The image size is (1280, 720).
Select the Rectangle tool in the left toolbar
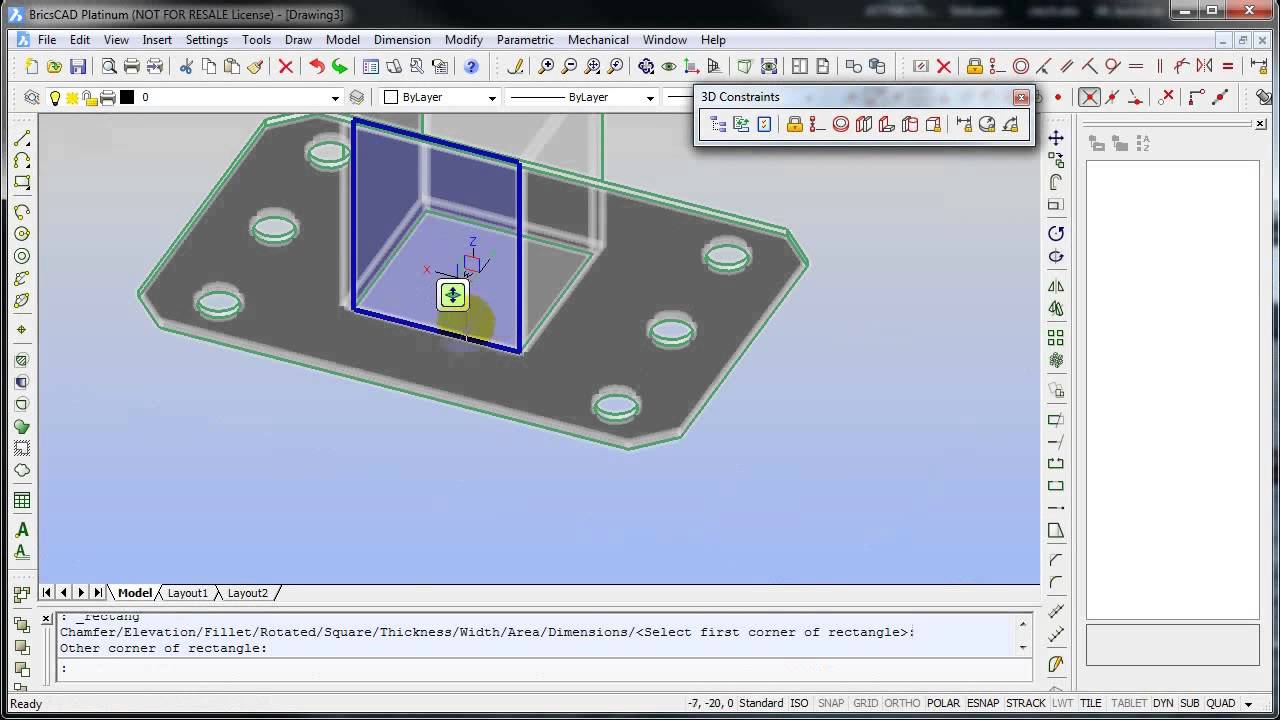[x=22, y=183]
